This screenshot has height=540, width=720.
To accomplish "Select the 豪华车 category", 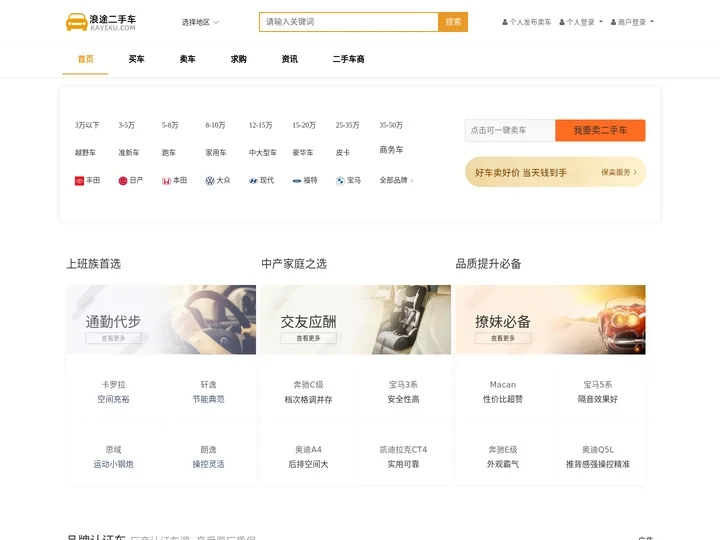I will click(303, 152).
